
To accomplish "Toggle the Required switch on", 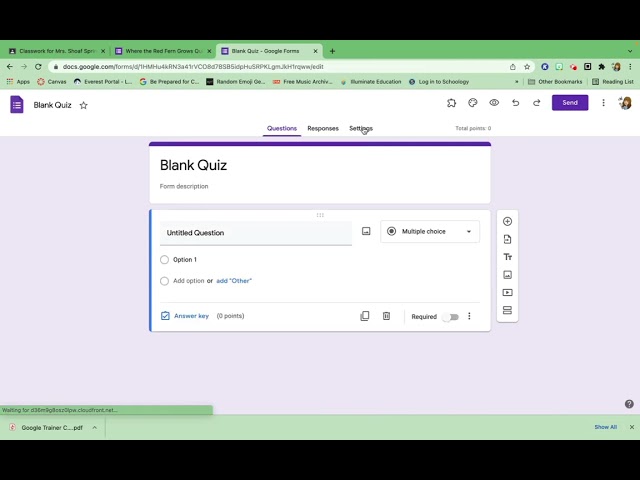I will pos(451,317).
